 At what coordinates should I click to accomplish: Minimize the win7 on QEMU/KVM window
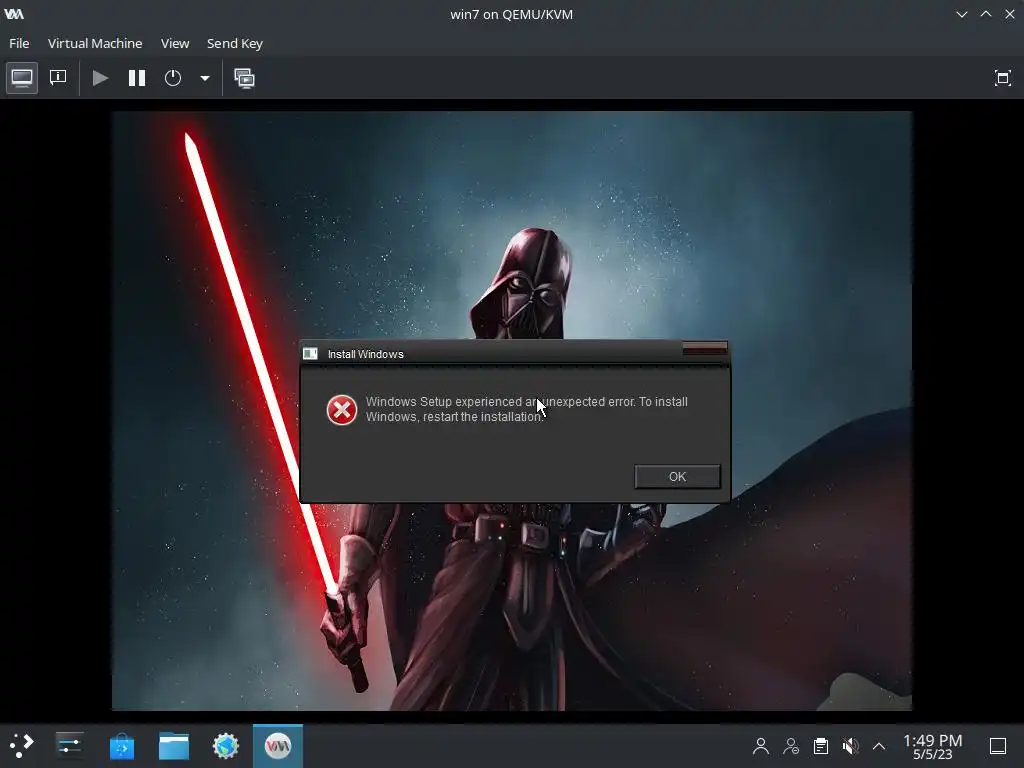click(962, 14)
